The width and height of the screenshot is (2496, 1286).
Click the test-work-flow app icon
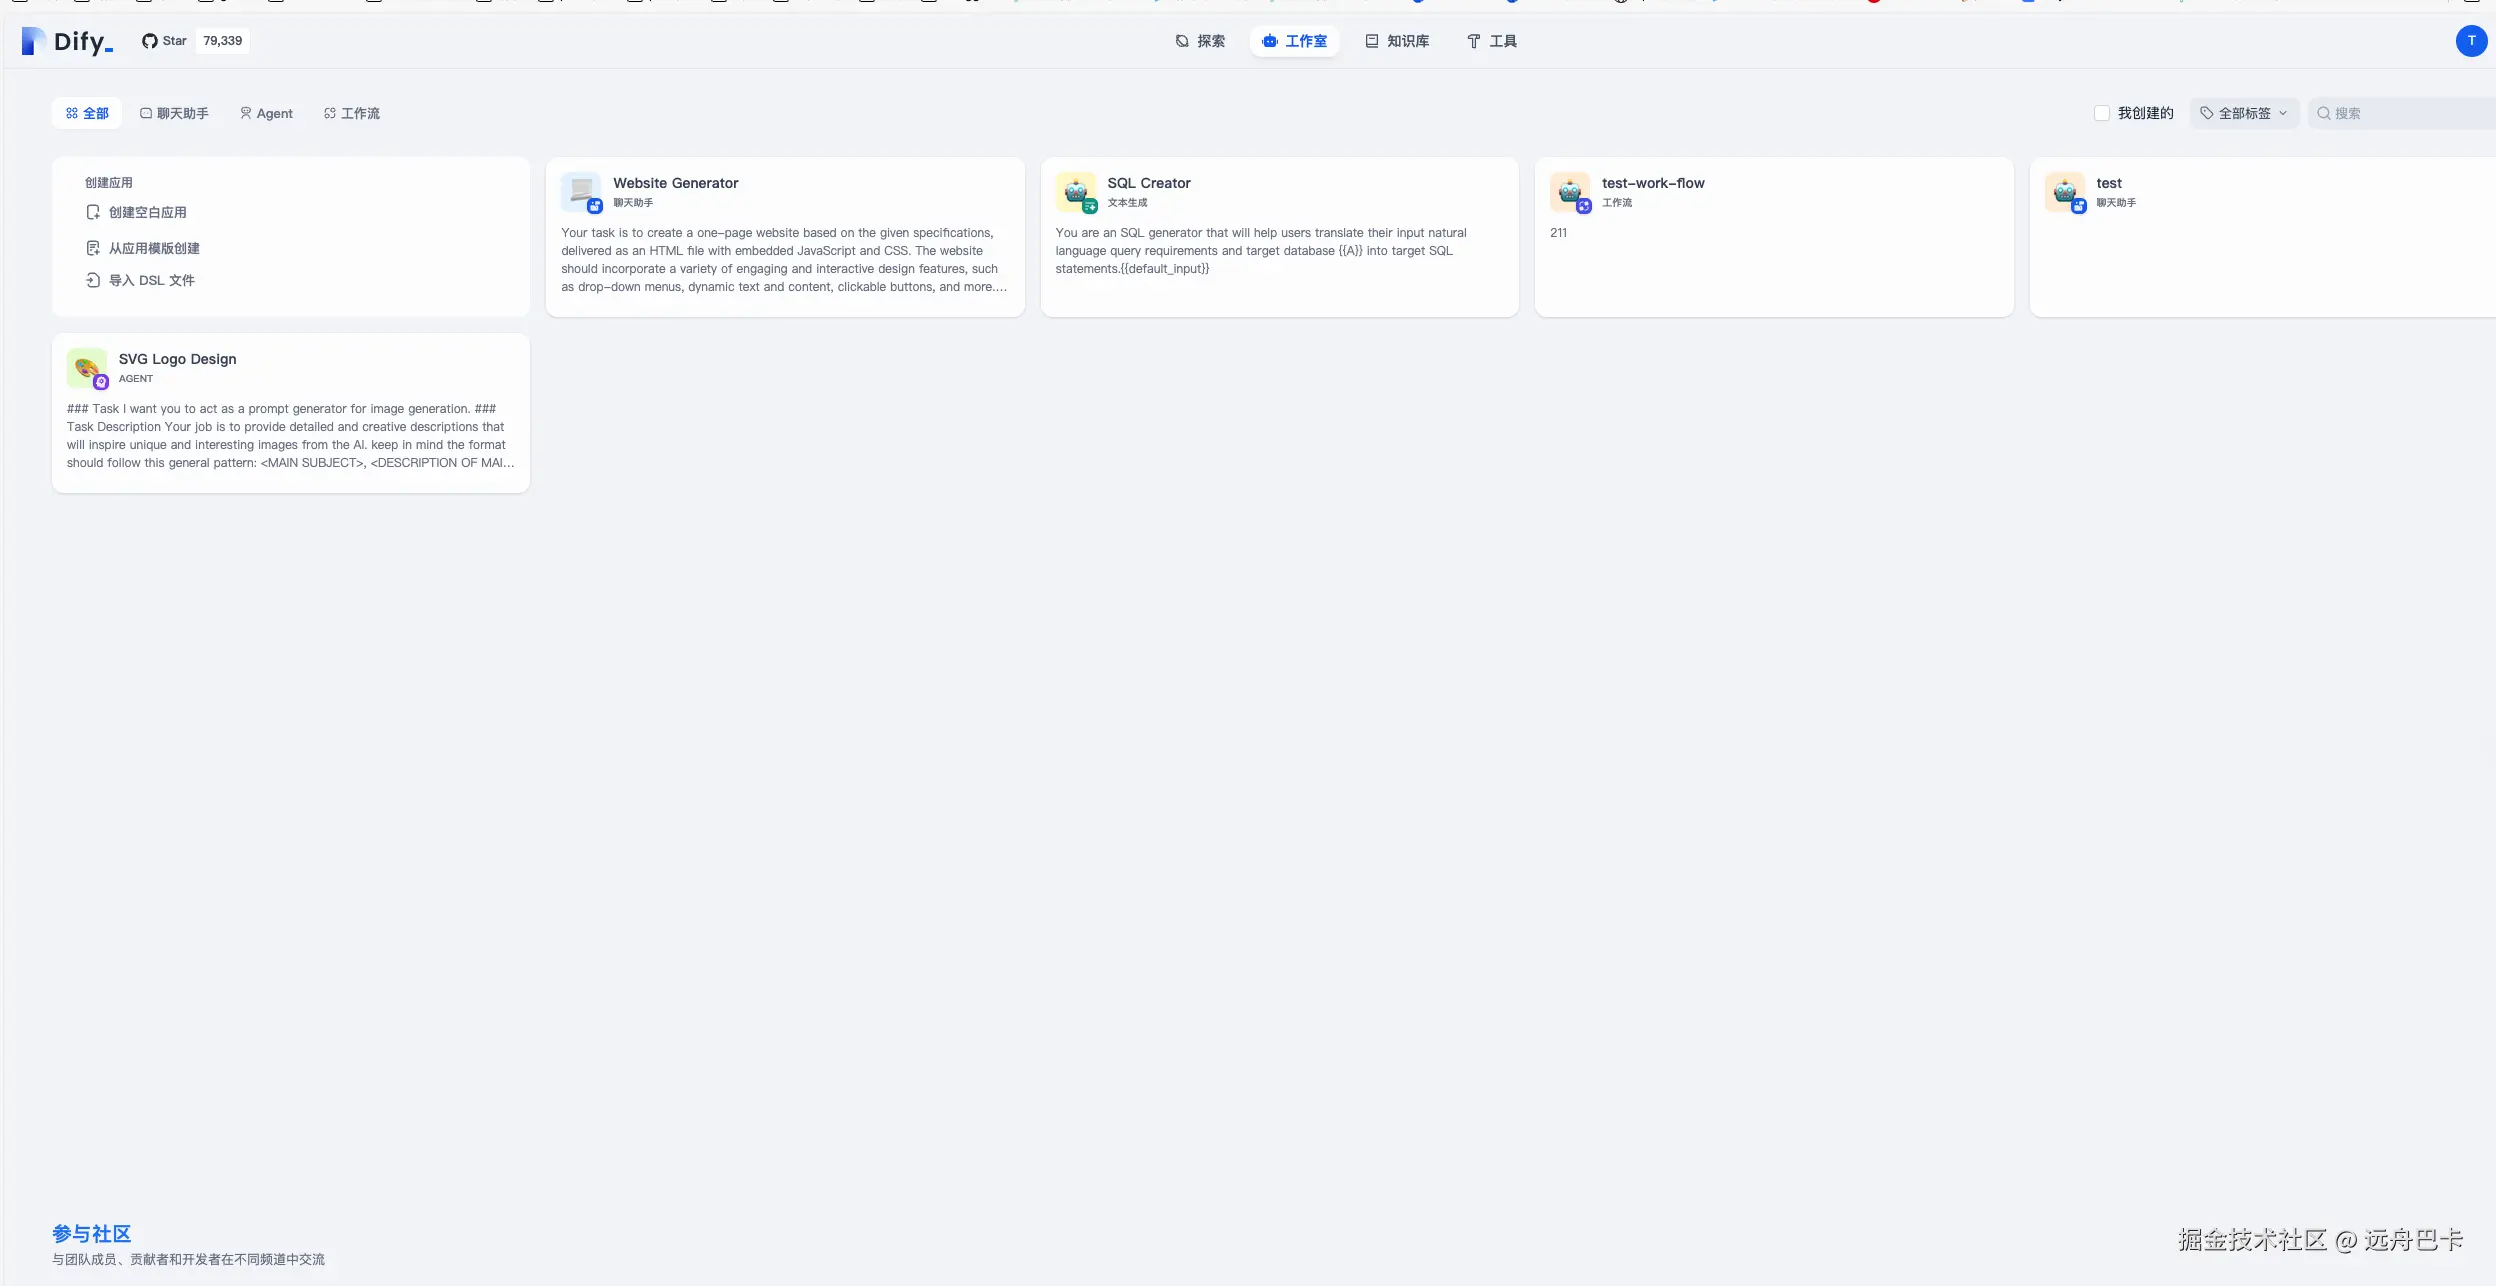point(1569,192)
